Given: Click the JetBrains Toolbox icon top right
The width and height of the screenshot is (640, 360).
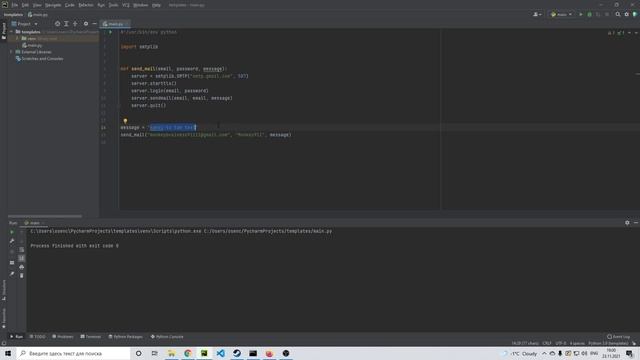Looking at the screenshot, I should pos(635,14).
